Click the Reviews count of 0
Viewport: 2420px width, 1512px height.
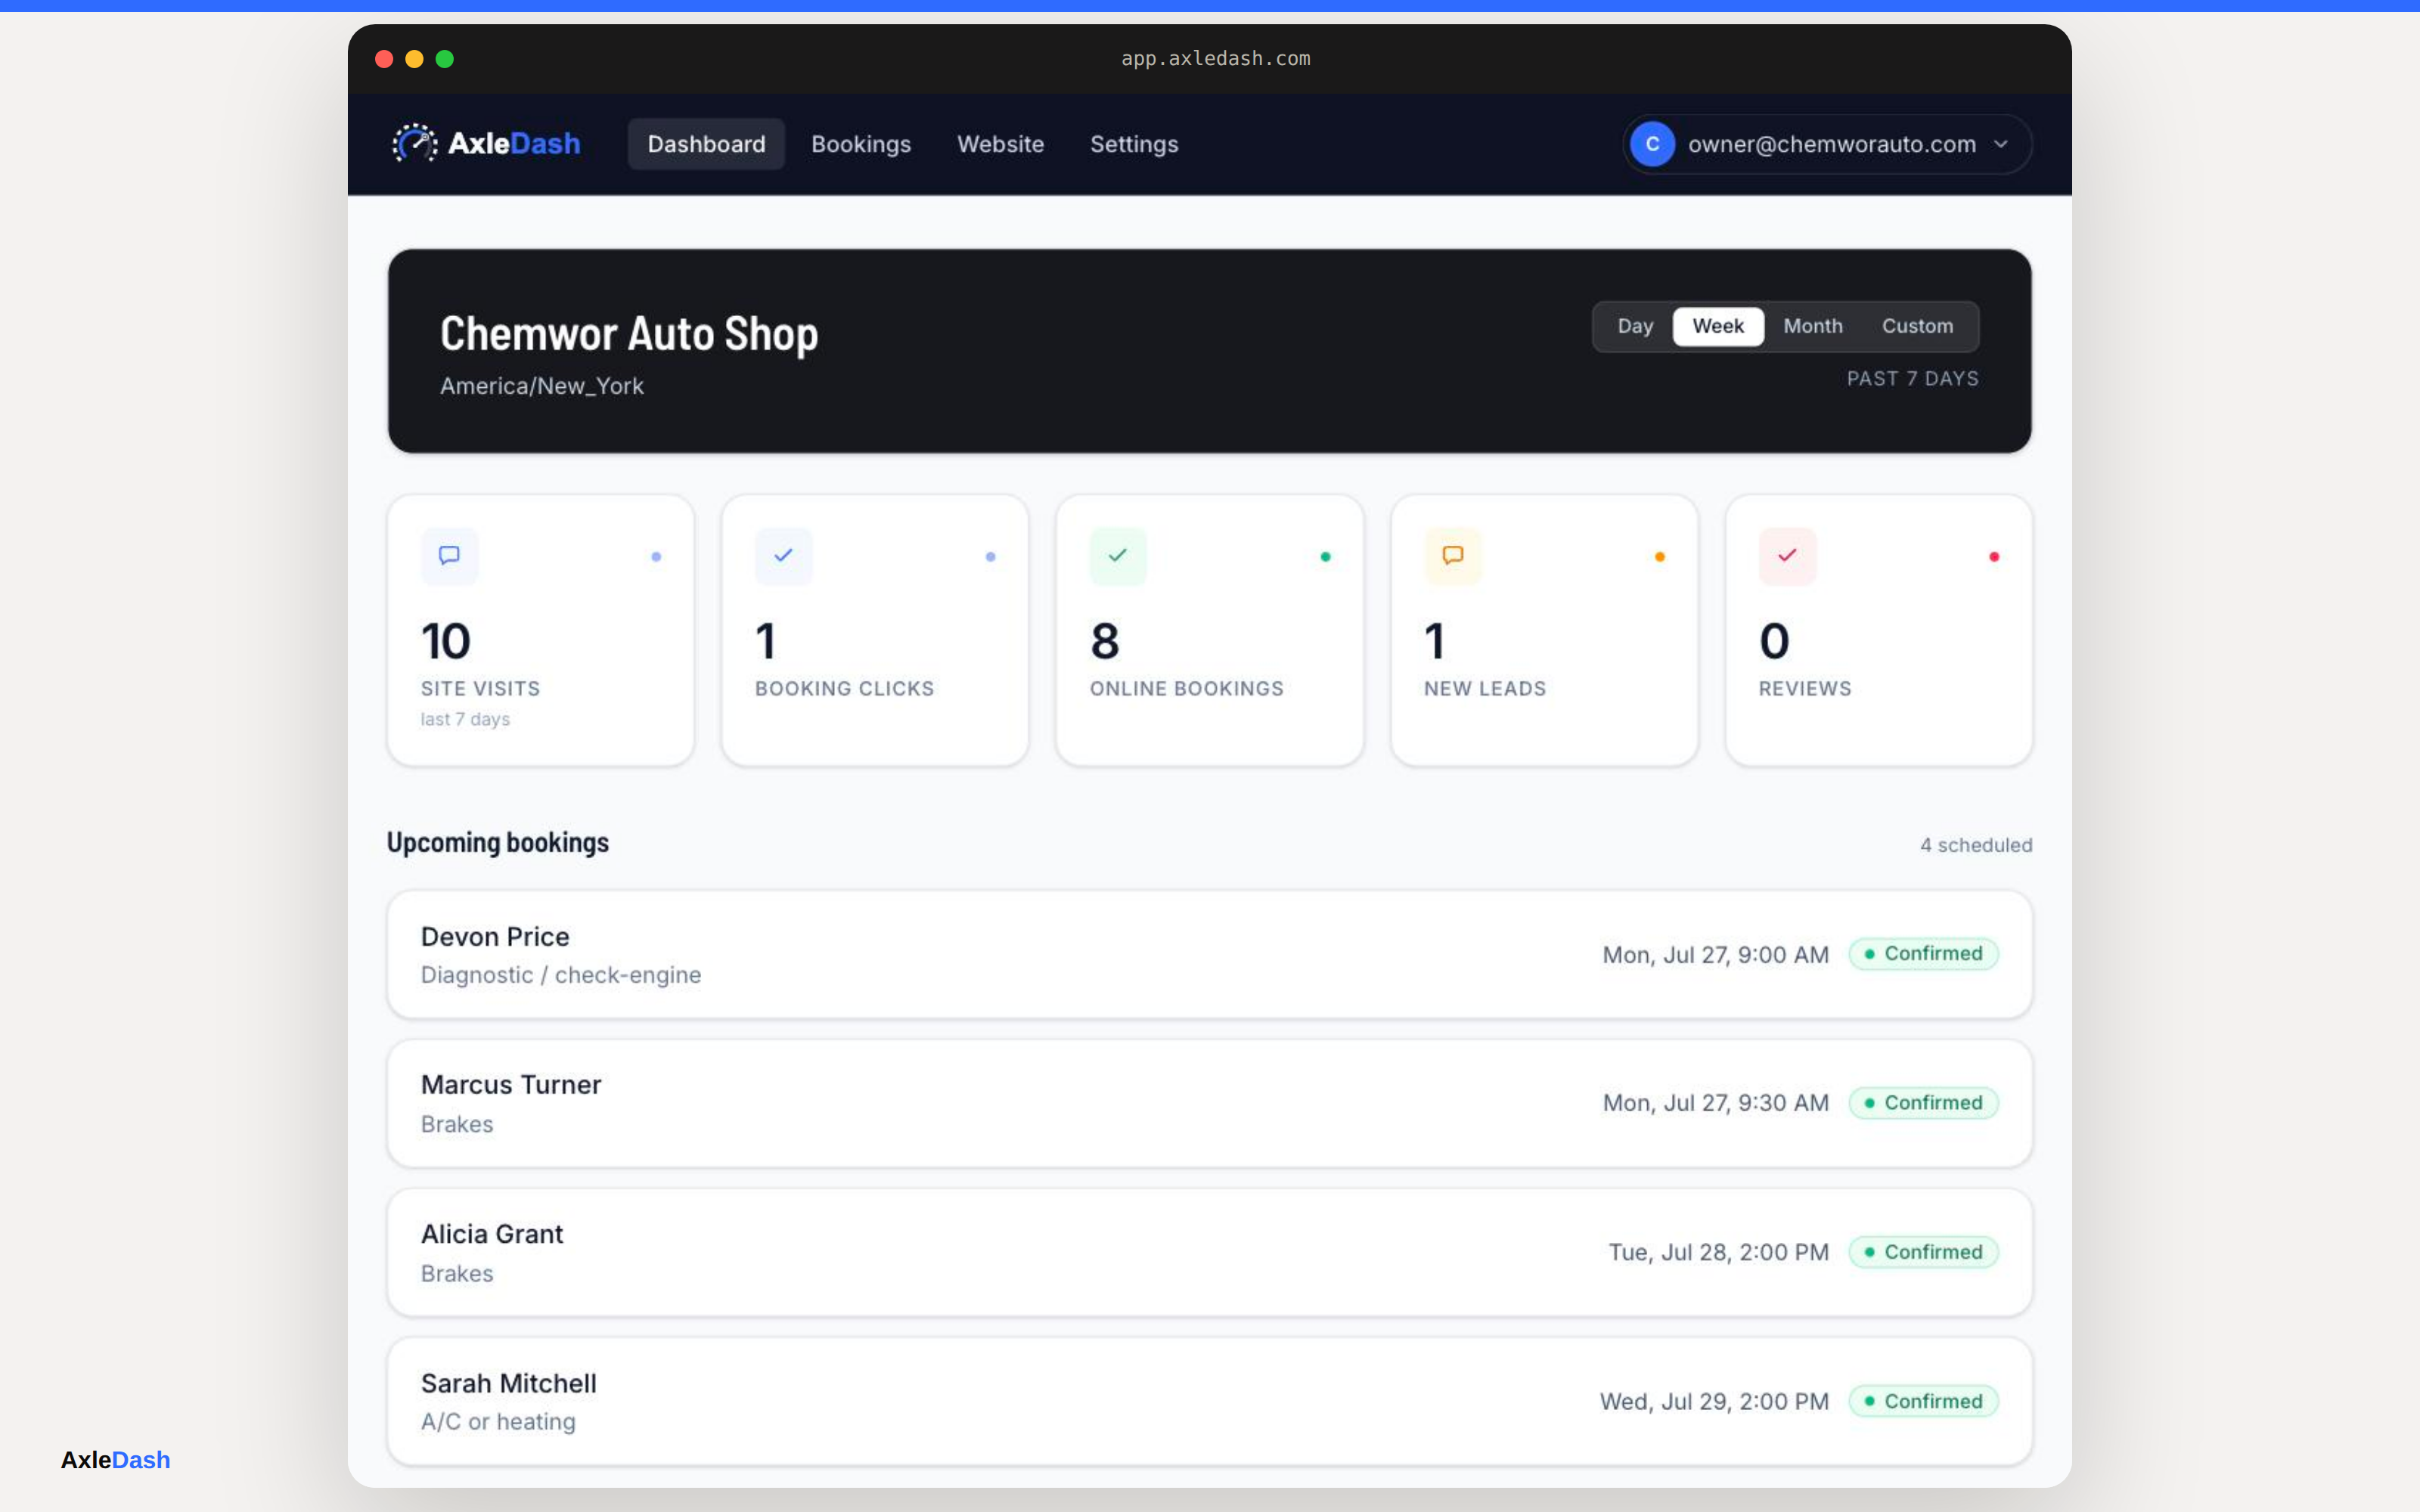pos(1774,641)
